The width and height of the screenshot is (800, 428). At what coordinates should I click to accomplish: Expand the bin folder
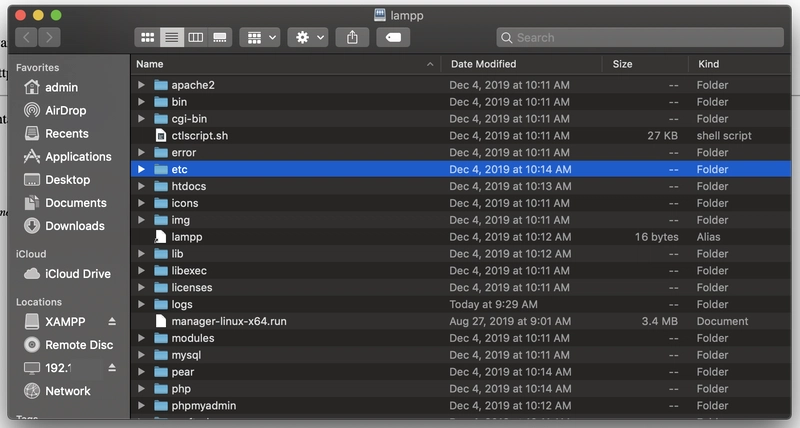point(141,102)
